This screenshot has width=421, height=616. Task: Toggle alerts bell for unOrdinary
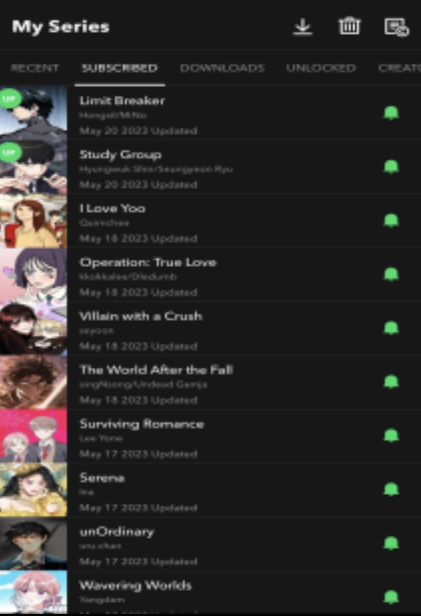[391, 544]
